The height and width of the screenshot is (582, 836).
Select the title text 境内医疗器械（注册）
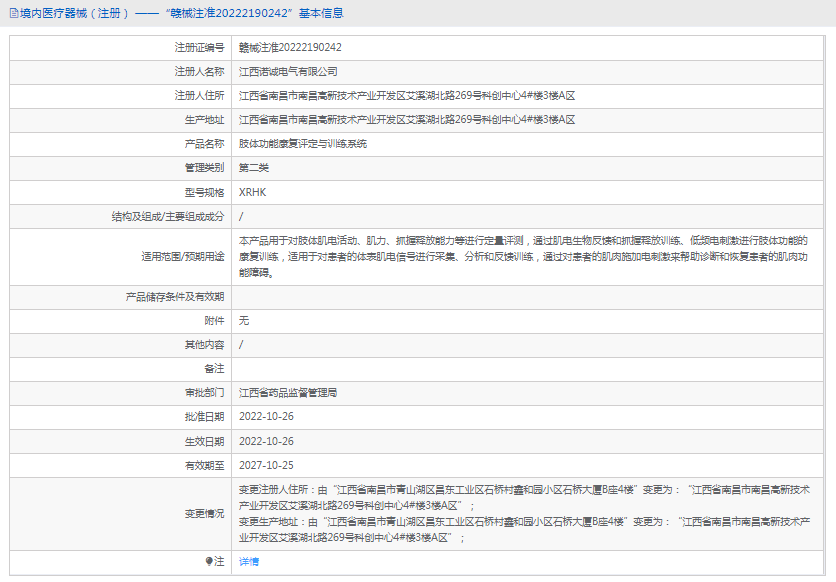75,13
